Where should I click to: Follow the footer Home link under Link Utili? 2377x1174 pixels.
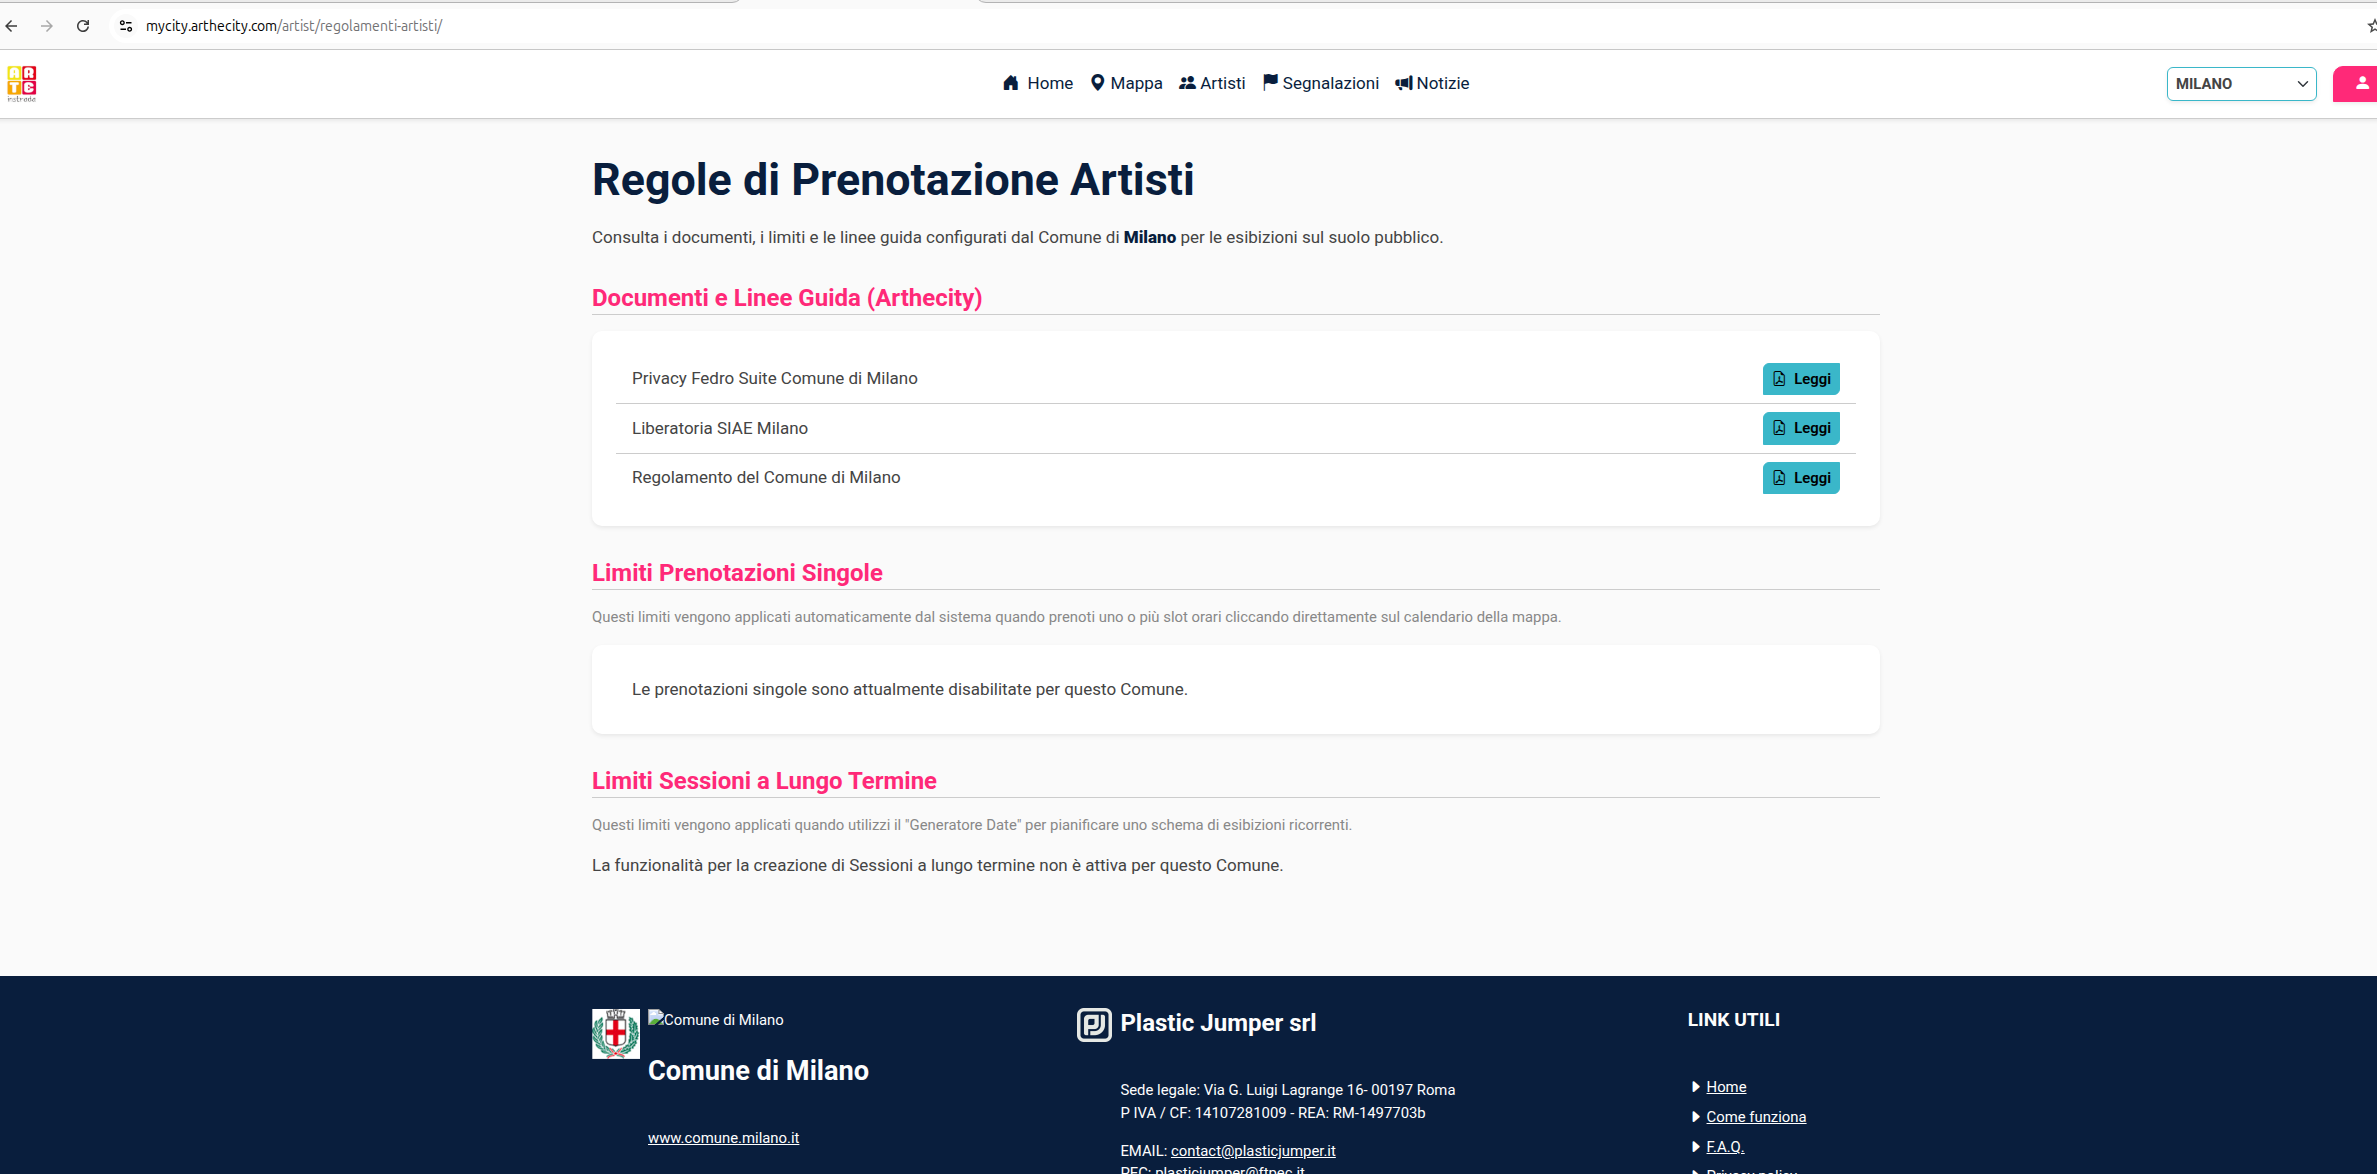1726,1087
